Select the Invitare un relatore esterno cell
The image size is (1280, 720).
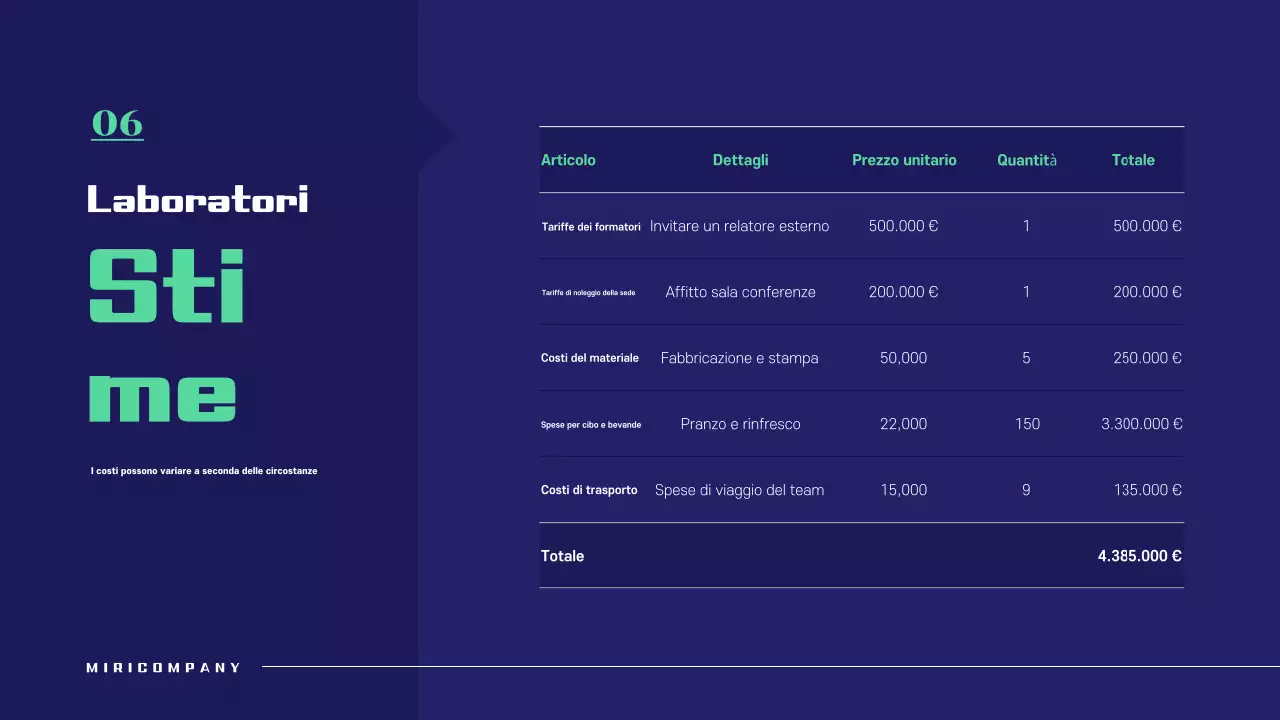(x=739, y=226)
